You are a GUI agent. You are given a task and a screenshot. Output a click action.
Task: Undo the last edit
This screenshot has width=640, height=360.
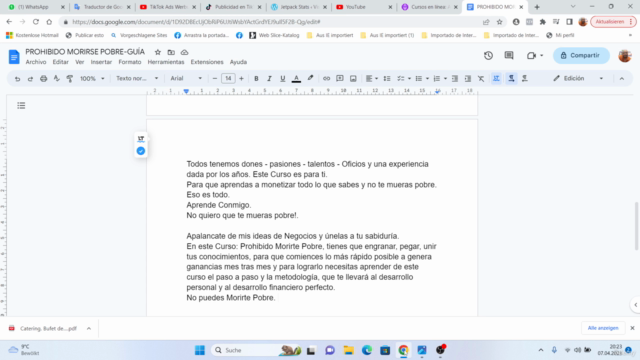click(x=17, y=78)
